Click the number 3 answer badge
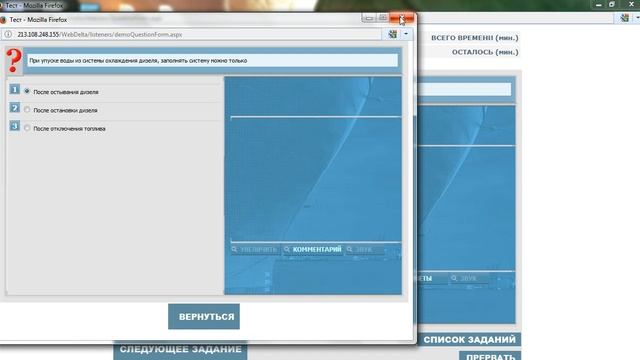Screen dimensions: 640x360 [x=15, y=126]
